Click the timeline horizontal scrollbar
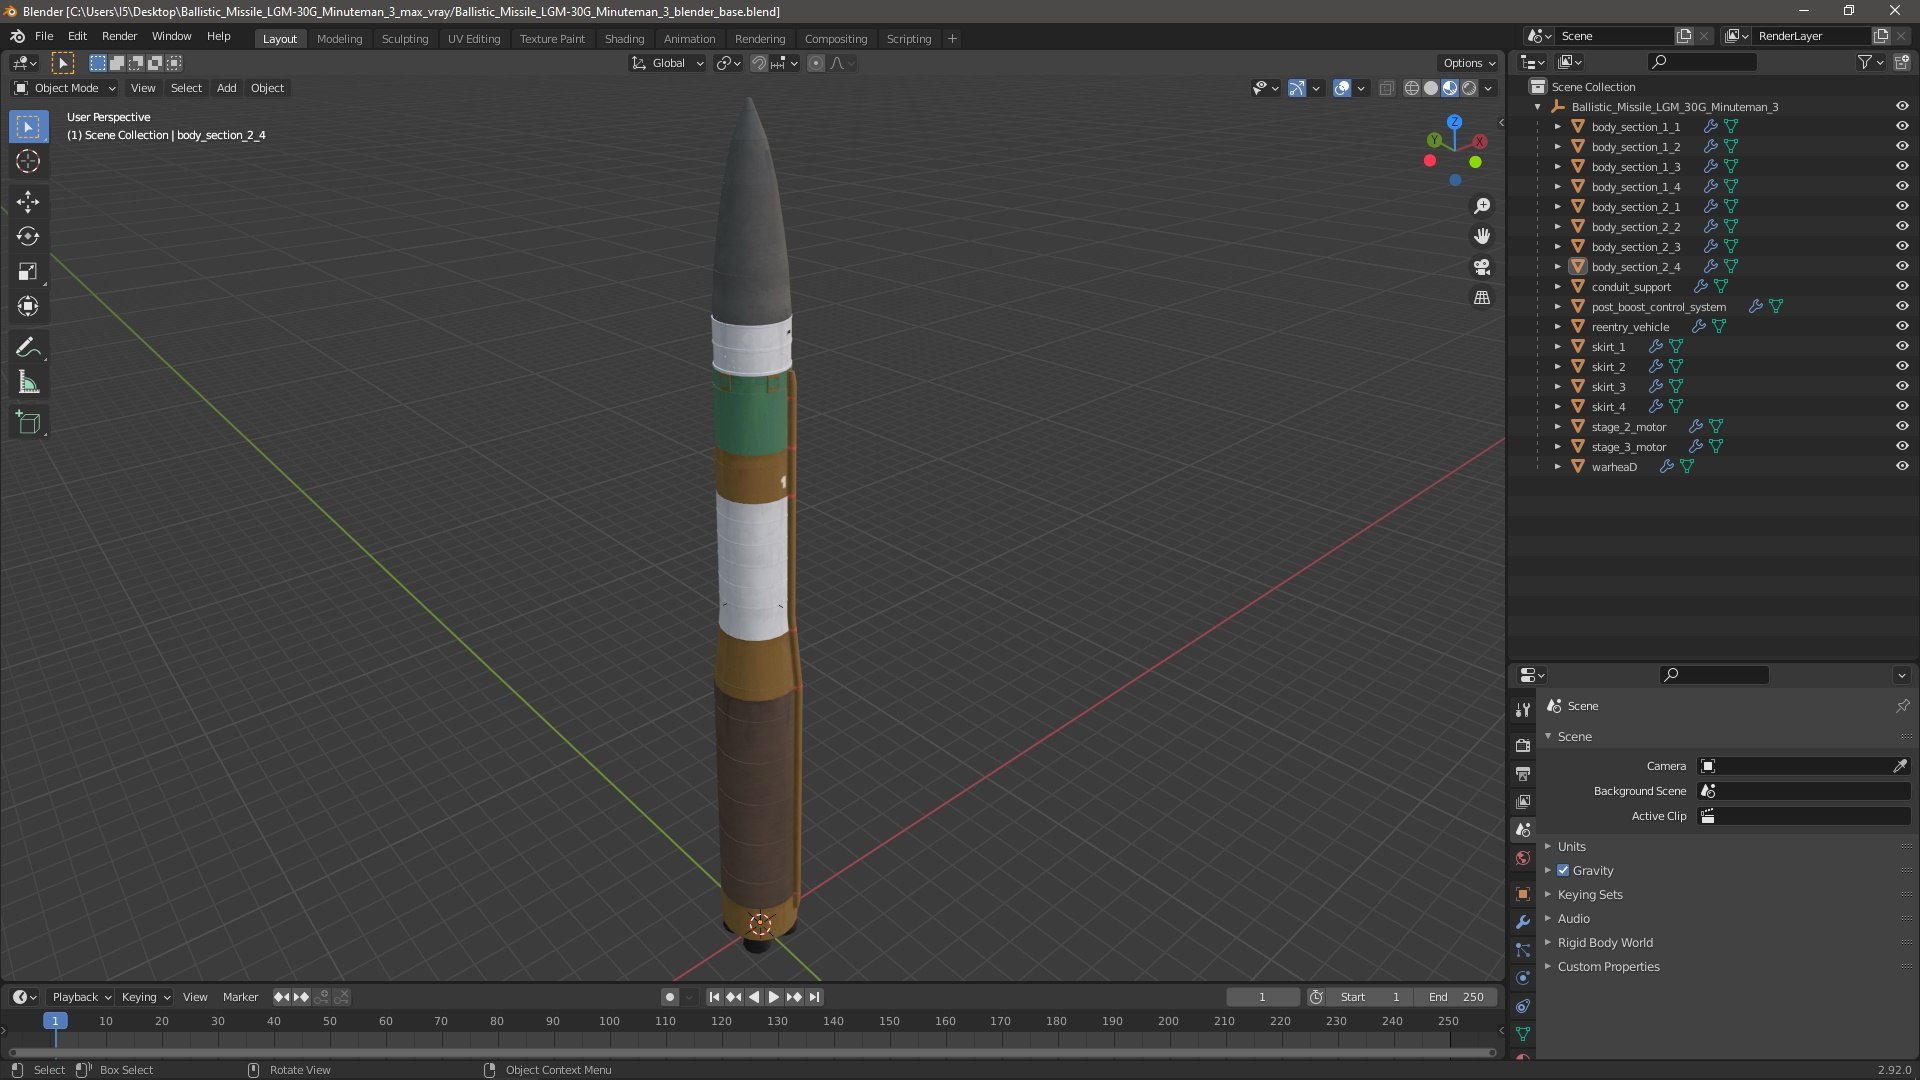 pyautogui.click(x=752, y=1052)
